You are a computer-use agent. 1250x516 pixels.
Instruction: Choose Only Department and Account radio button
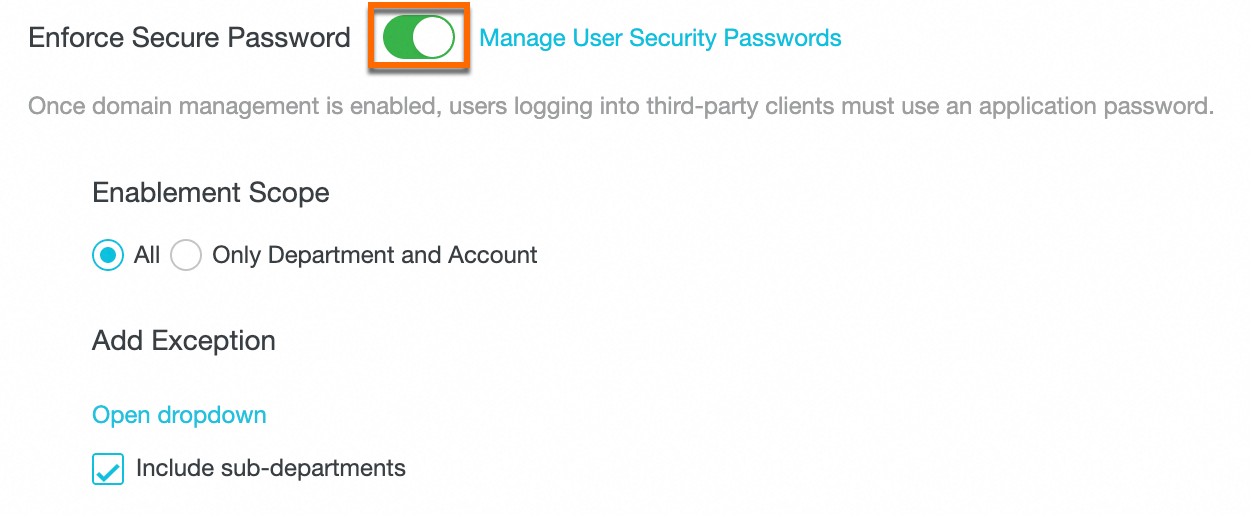[x=186, y=255]
